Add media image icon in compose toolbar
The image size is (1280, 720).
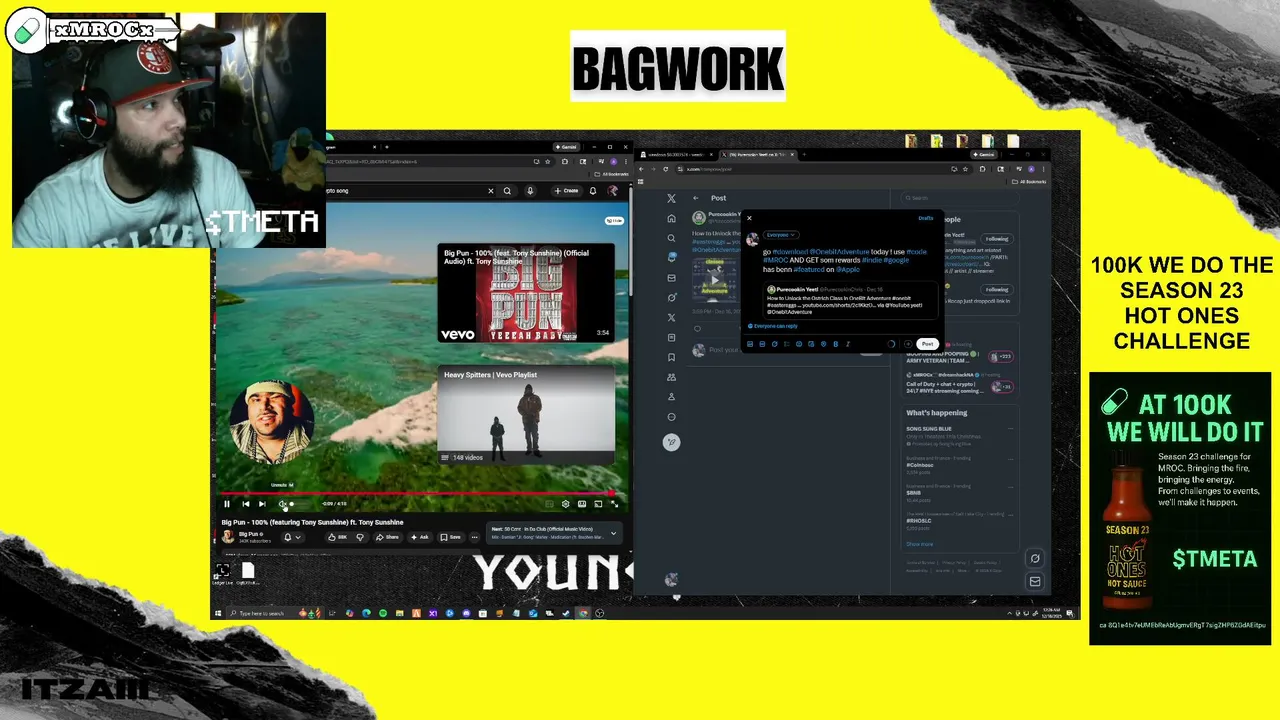(750, 344)
